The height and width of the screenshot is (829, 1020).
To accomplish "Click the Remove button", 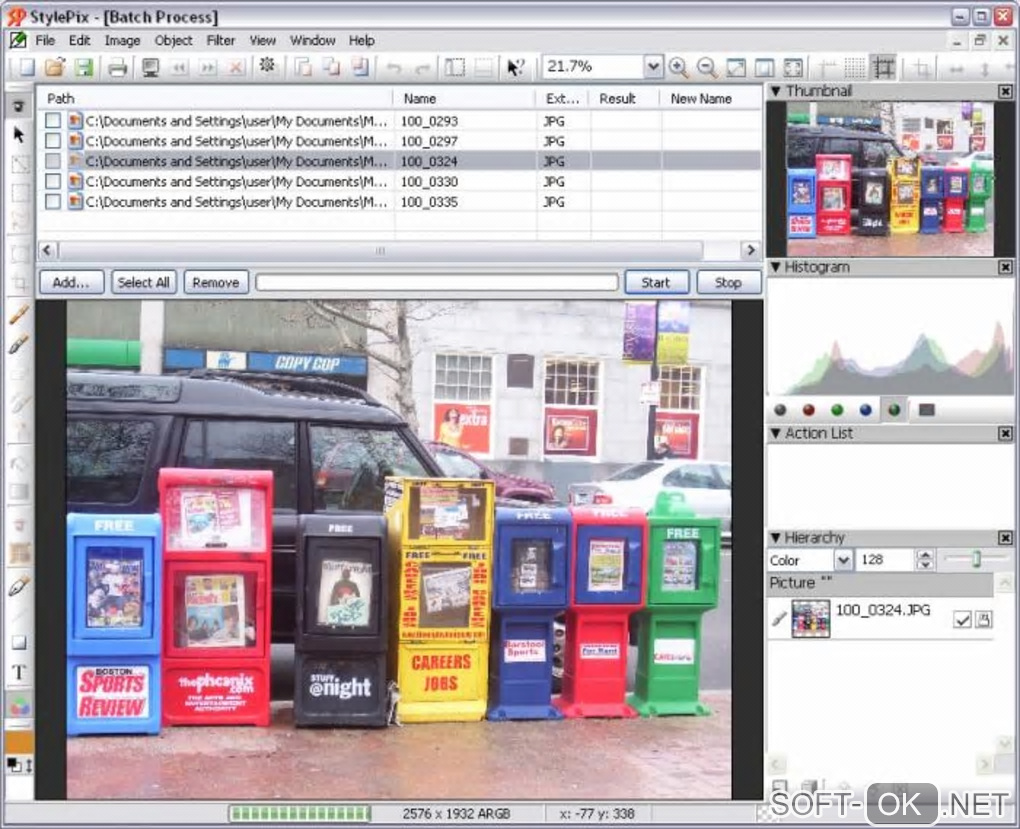I will pos(216,282).
